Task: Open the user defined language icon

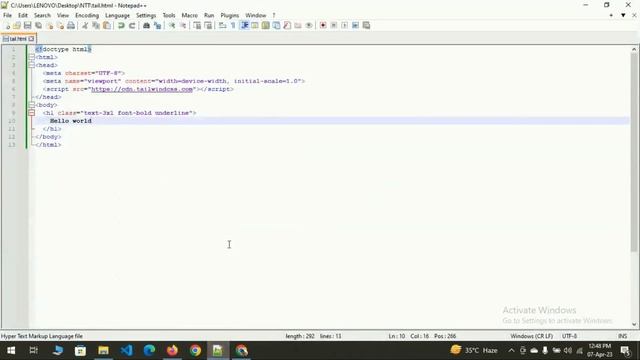Action: click(x=255, y=25)
